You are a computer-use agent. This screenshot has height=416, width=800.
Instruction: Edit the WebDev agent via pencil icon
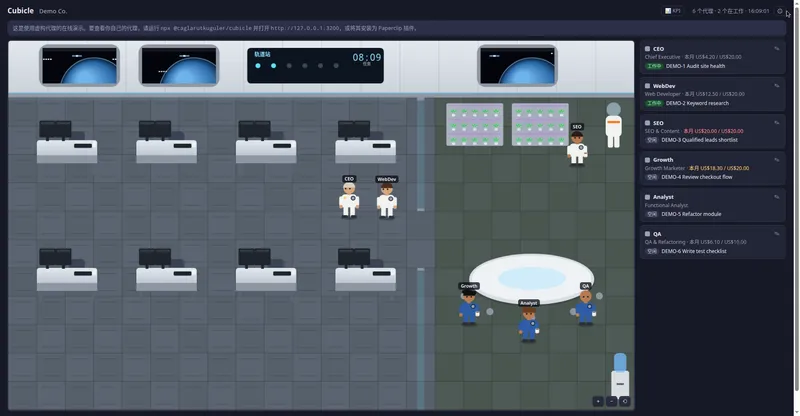pos(777,86)
